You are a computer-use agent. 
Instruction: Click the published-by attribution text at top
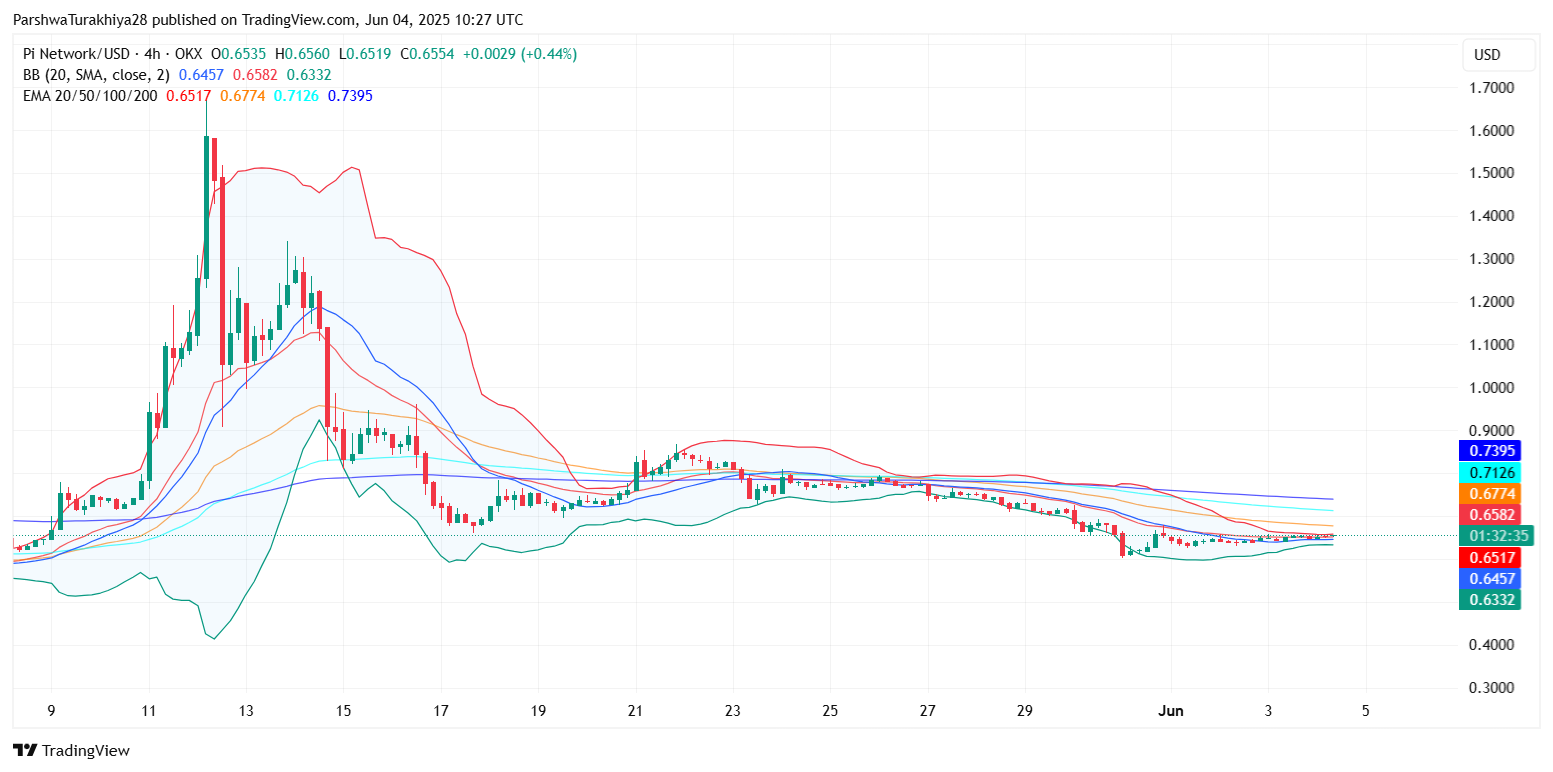coord(268,20)
